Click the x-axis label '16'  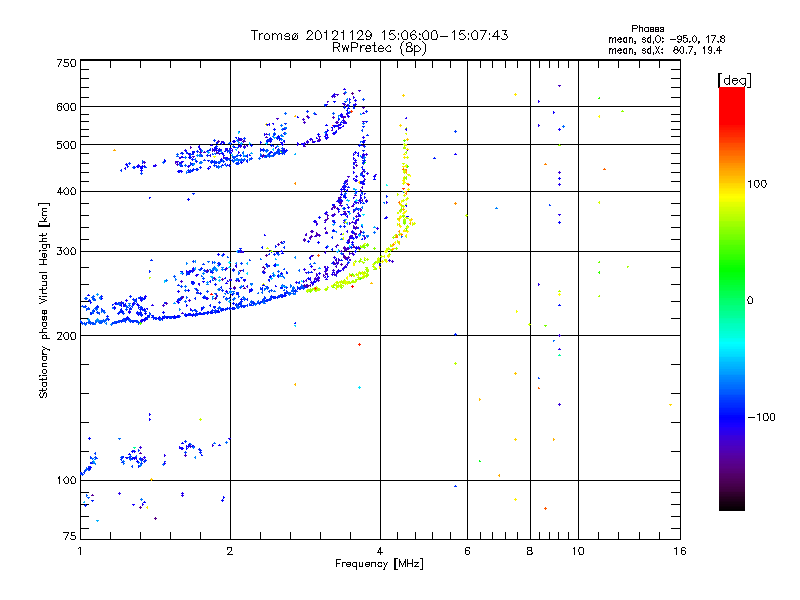pyautogui.click(x=680, y=551)
